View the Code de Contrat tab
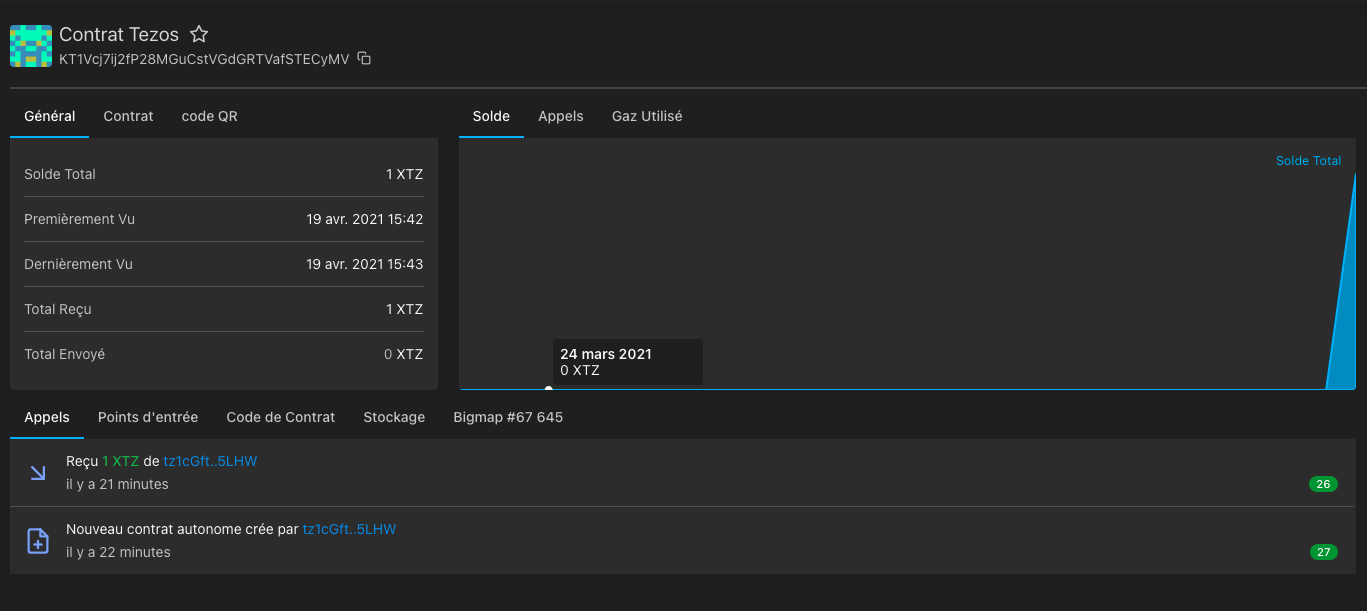Screen dimensions: 1367x611 tap(280, 417)
